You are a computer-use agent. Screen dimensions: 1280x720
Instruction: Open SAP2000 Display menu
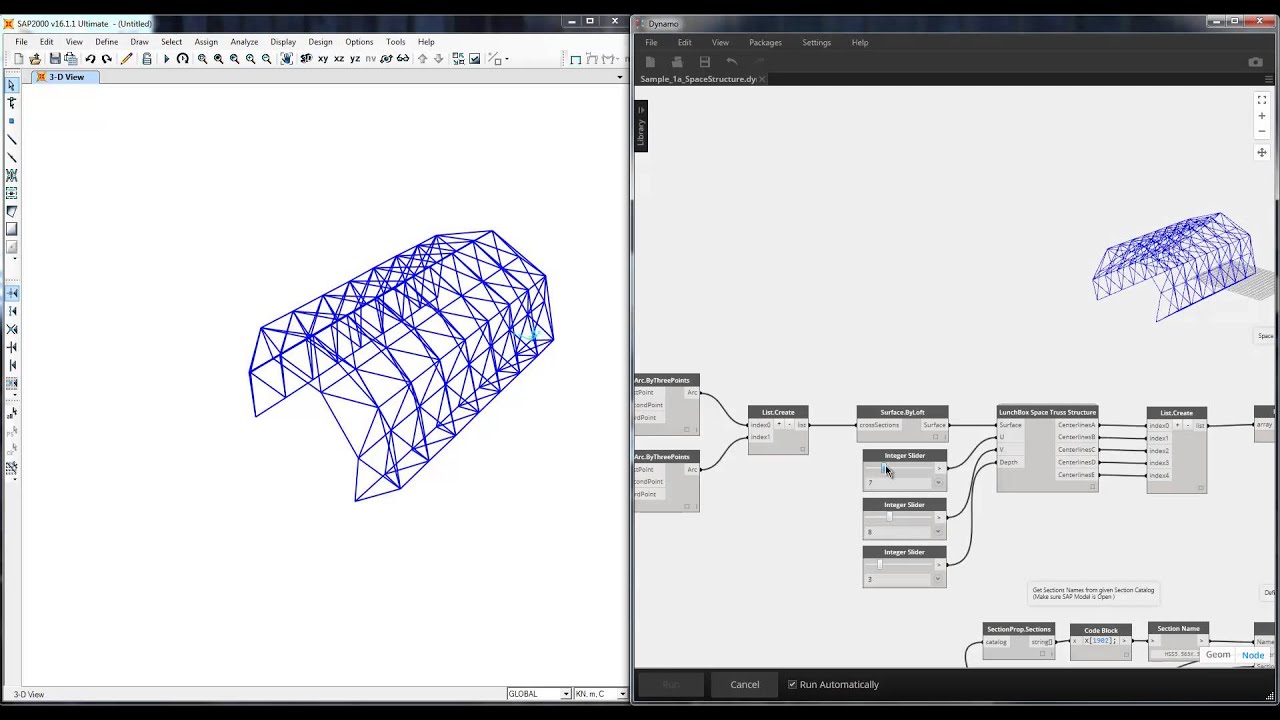(x=283, y=42)
